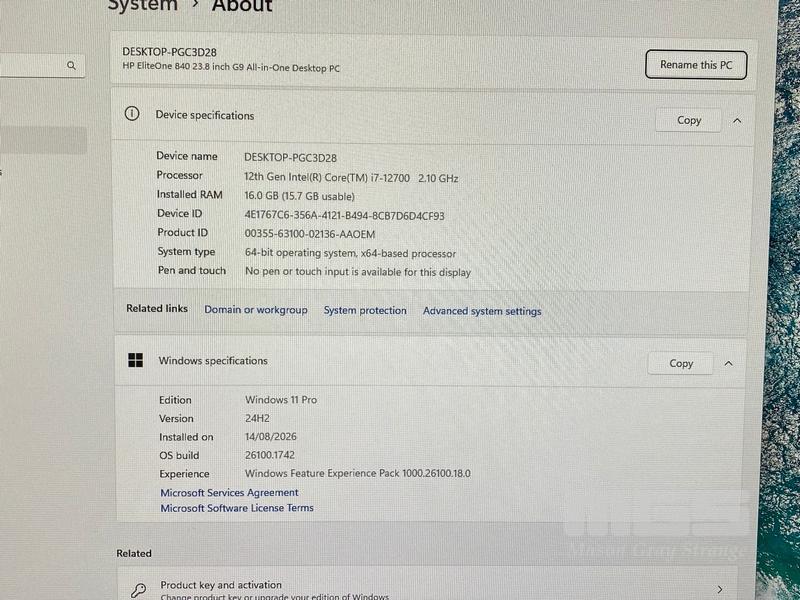Viewport: 800px width, 600px height.
Task: Open System protection link
Action: [365, 310]
